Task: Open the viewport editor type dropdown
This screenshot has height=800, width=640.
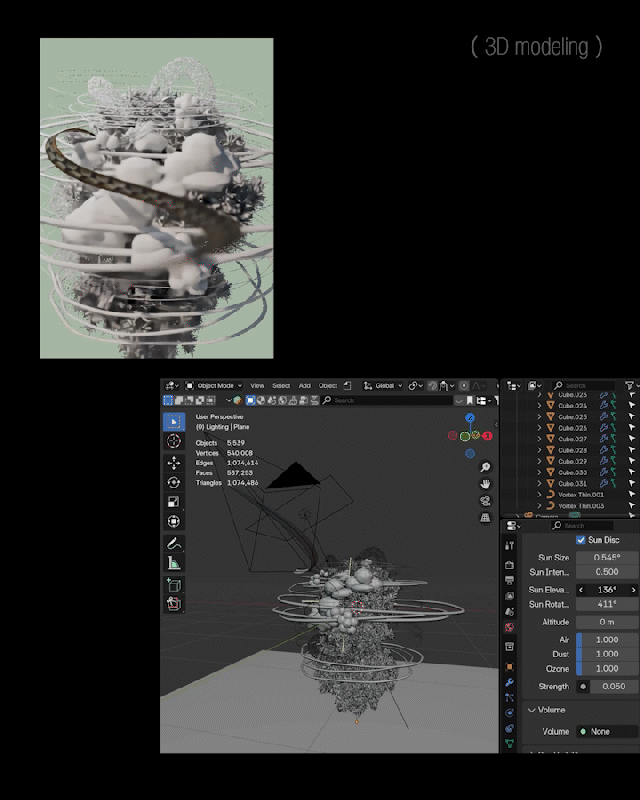Action: [171, 385]
